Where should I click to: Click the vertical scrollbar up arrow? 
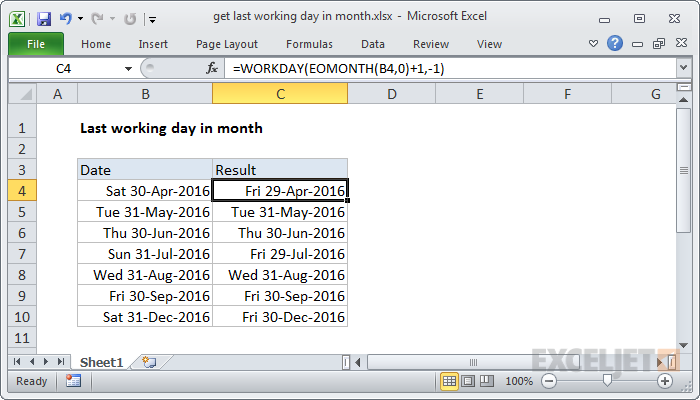point(683,100)
